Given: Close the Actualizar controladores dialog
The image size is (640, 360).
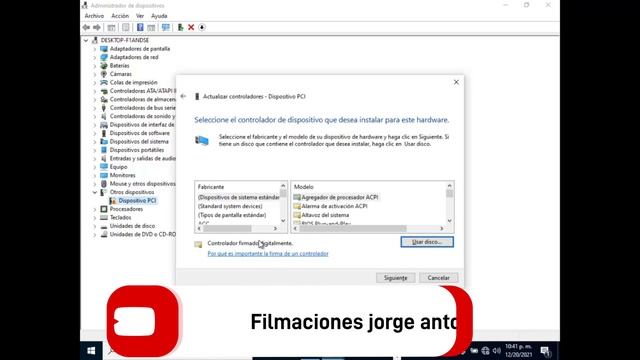Looking at the screenshot, I should tap(456, 82).
